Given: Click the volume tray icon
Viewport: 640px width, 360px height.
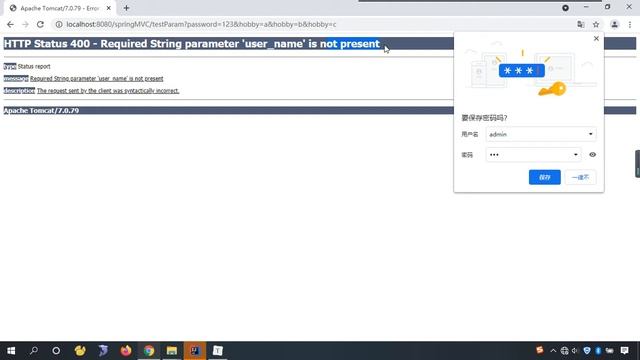Looking at the screenshot, I should (575, 351).
